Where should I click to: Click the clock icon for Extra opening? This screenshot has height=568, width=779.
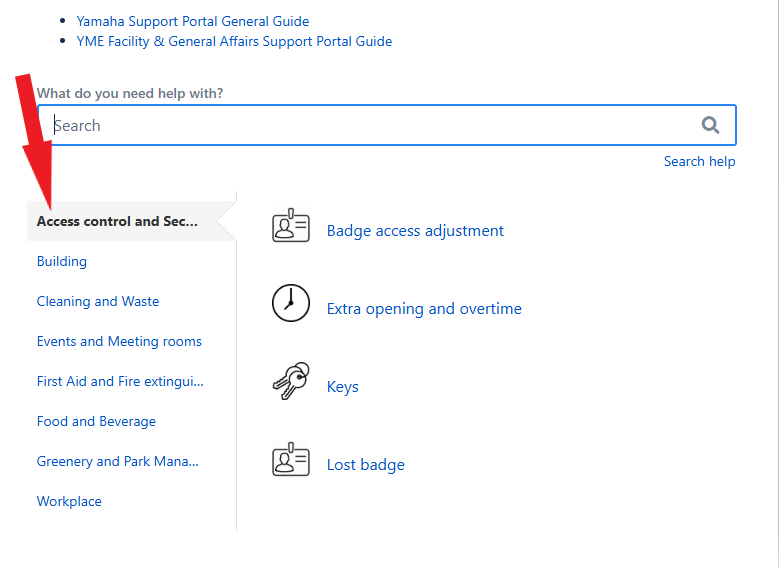point(291,303)
